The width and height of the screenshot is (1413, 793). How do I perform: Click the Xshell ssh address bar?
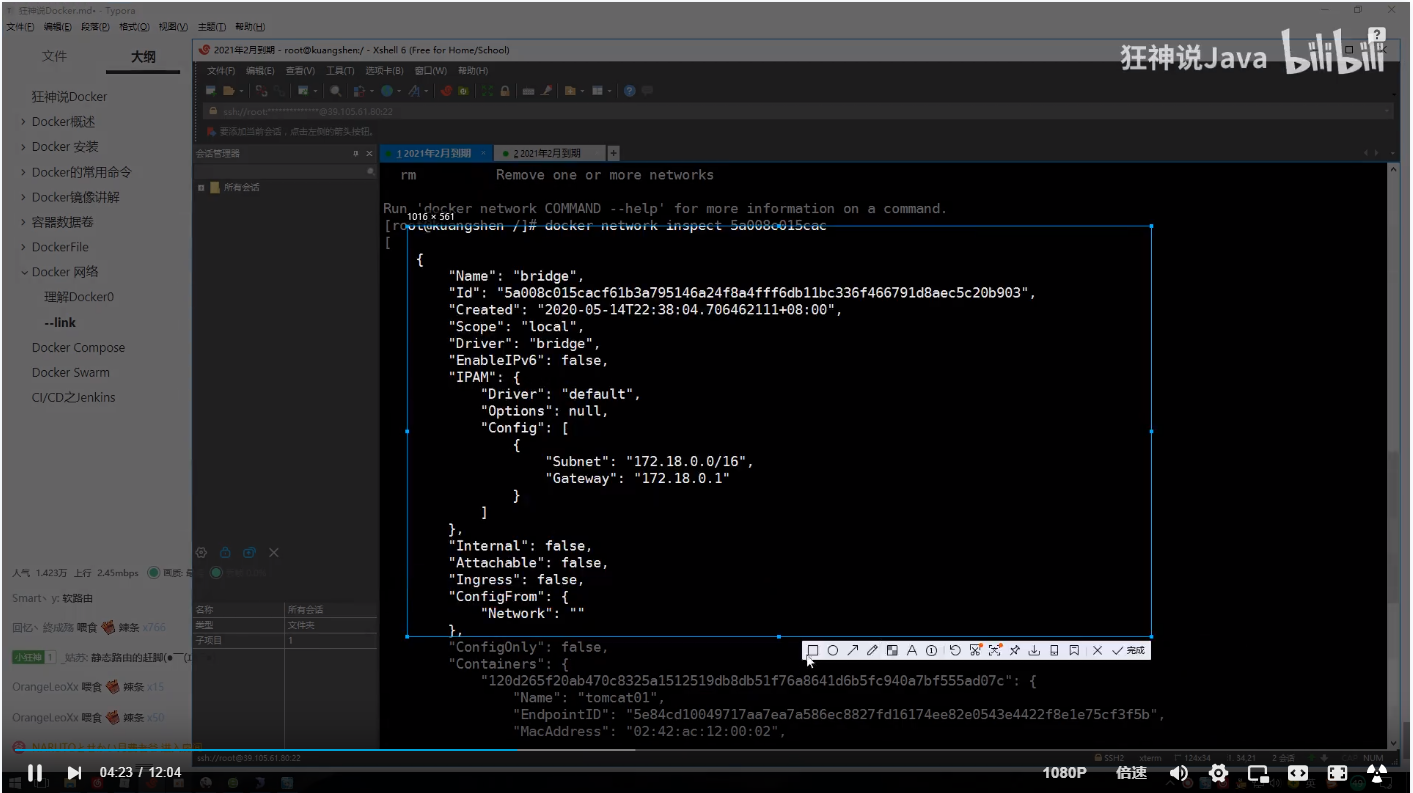(x=798, y=111)
